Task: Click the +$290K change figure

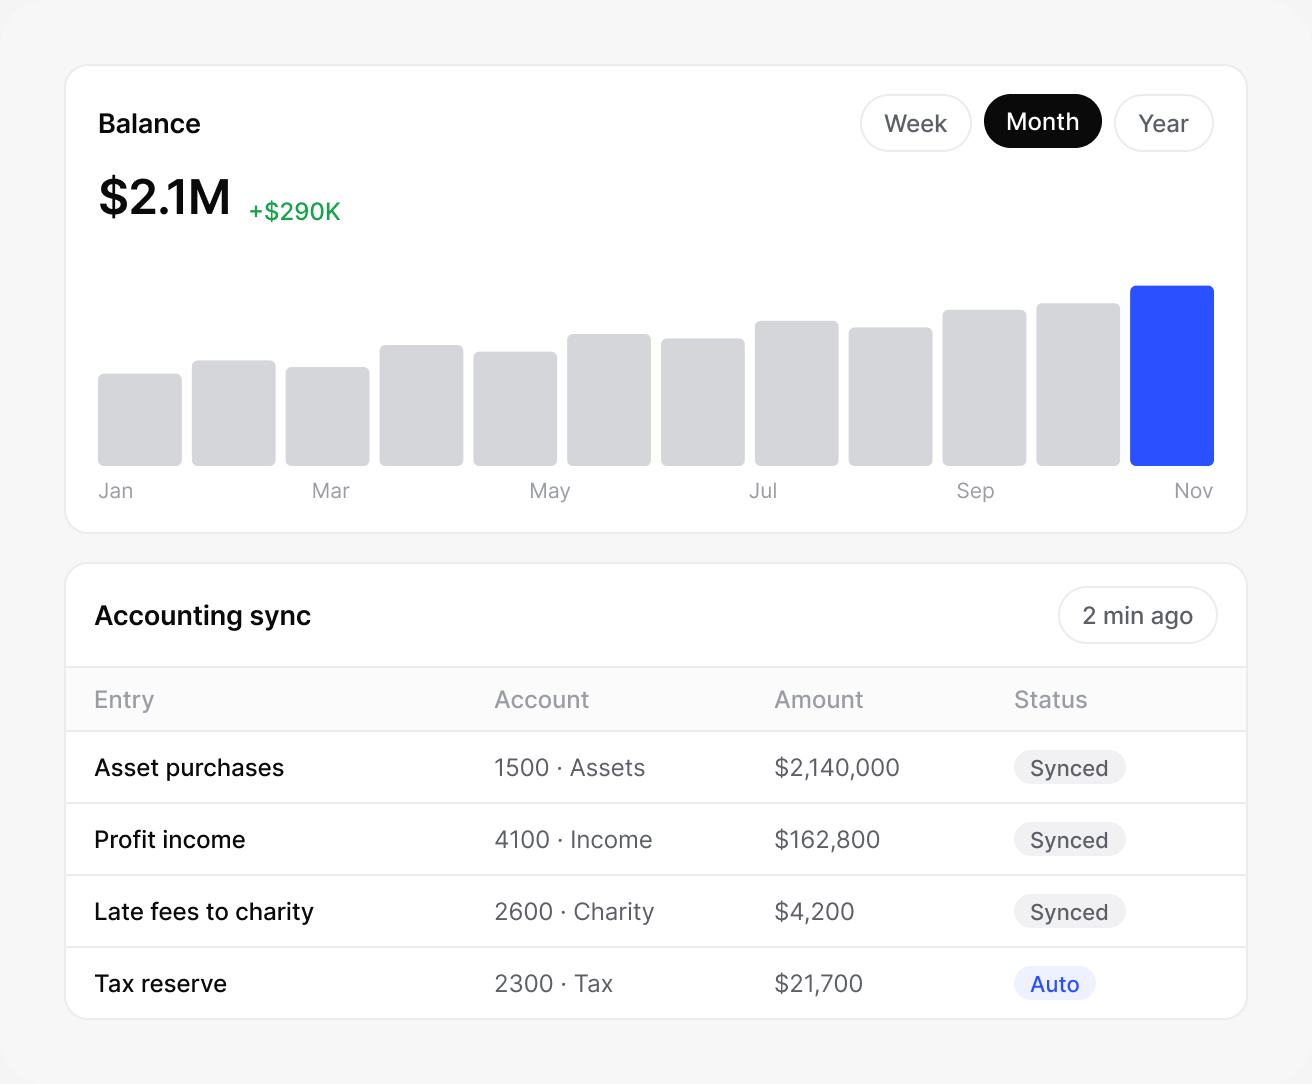Action: [x=295, y=212]
